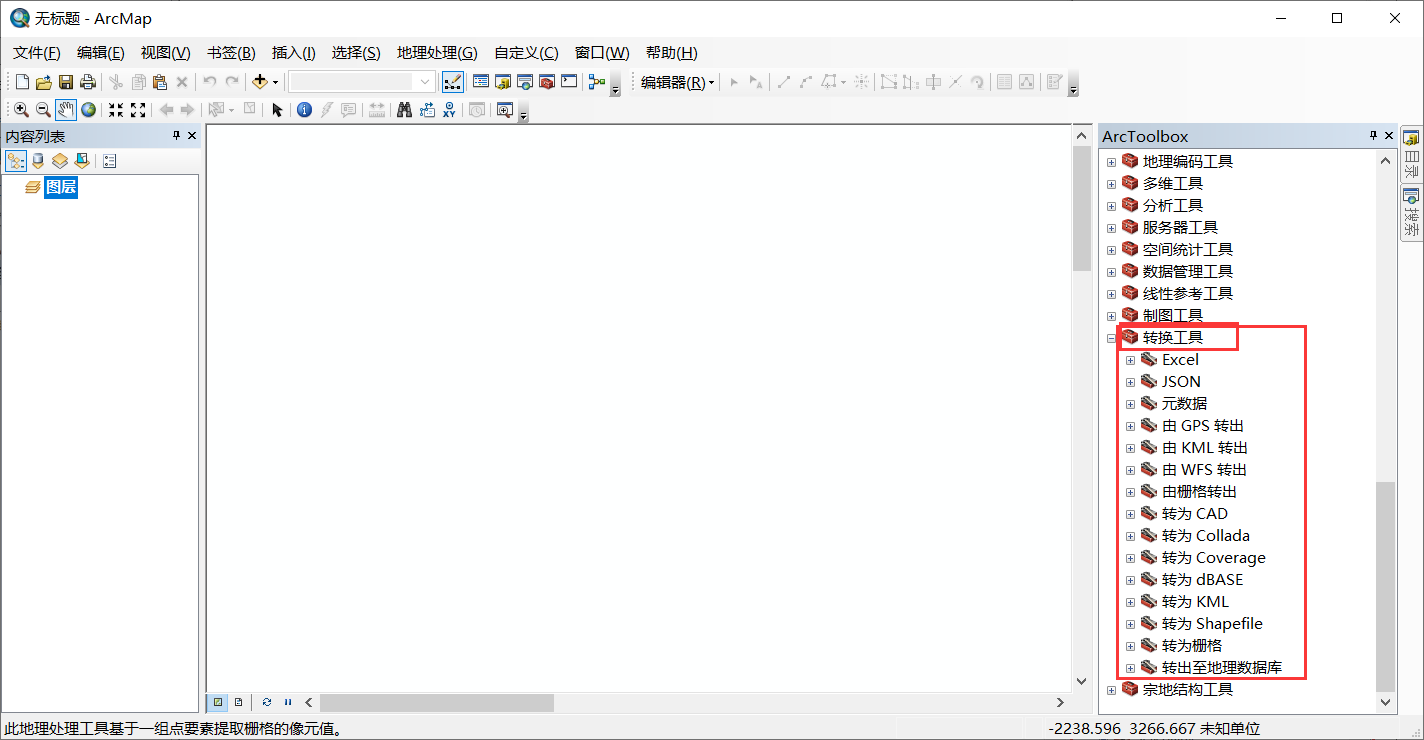Open the 自定义(C) menu

[526, 53]
